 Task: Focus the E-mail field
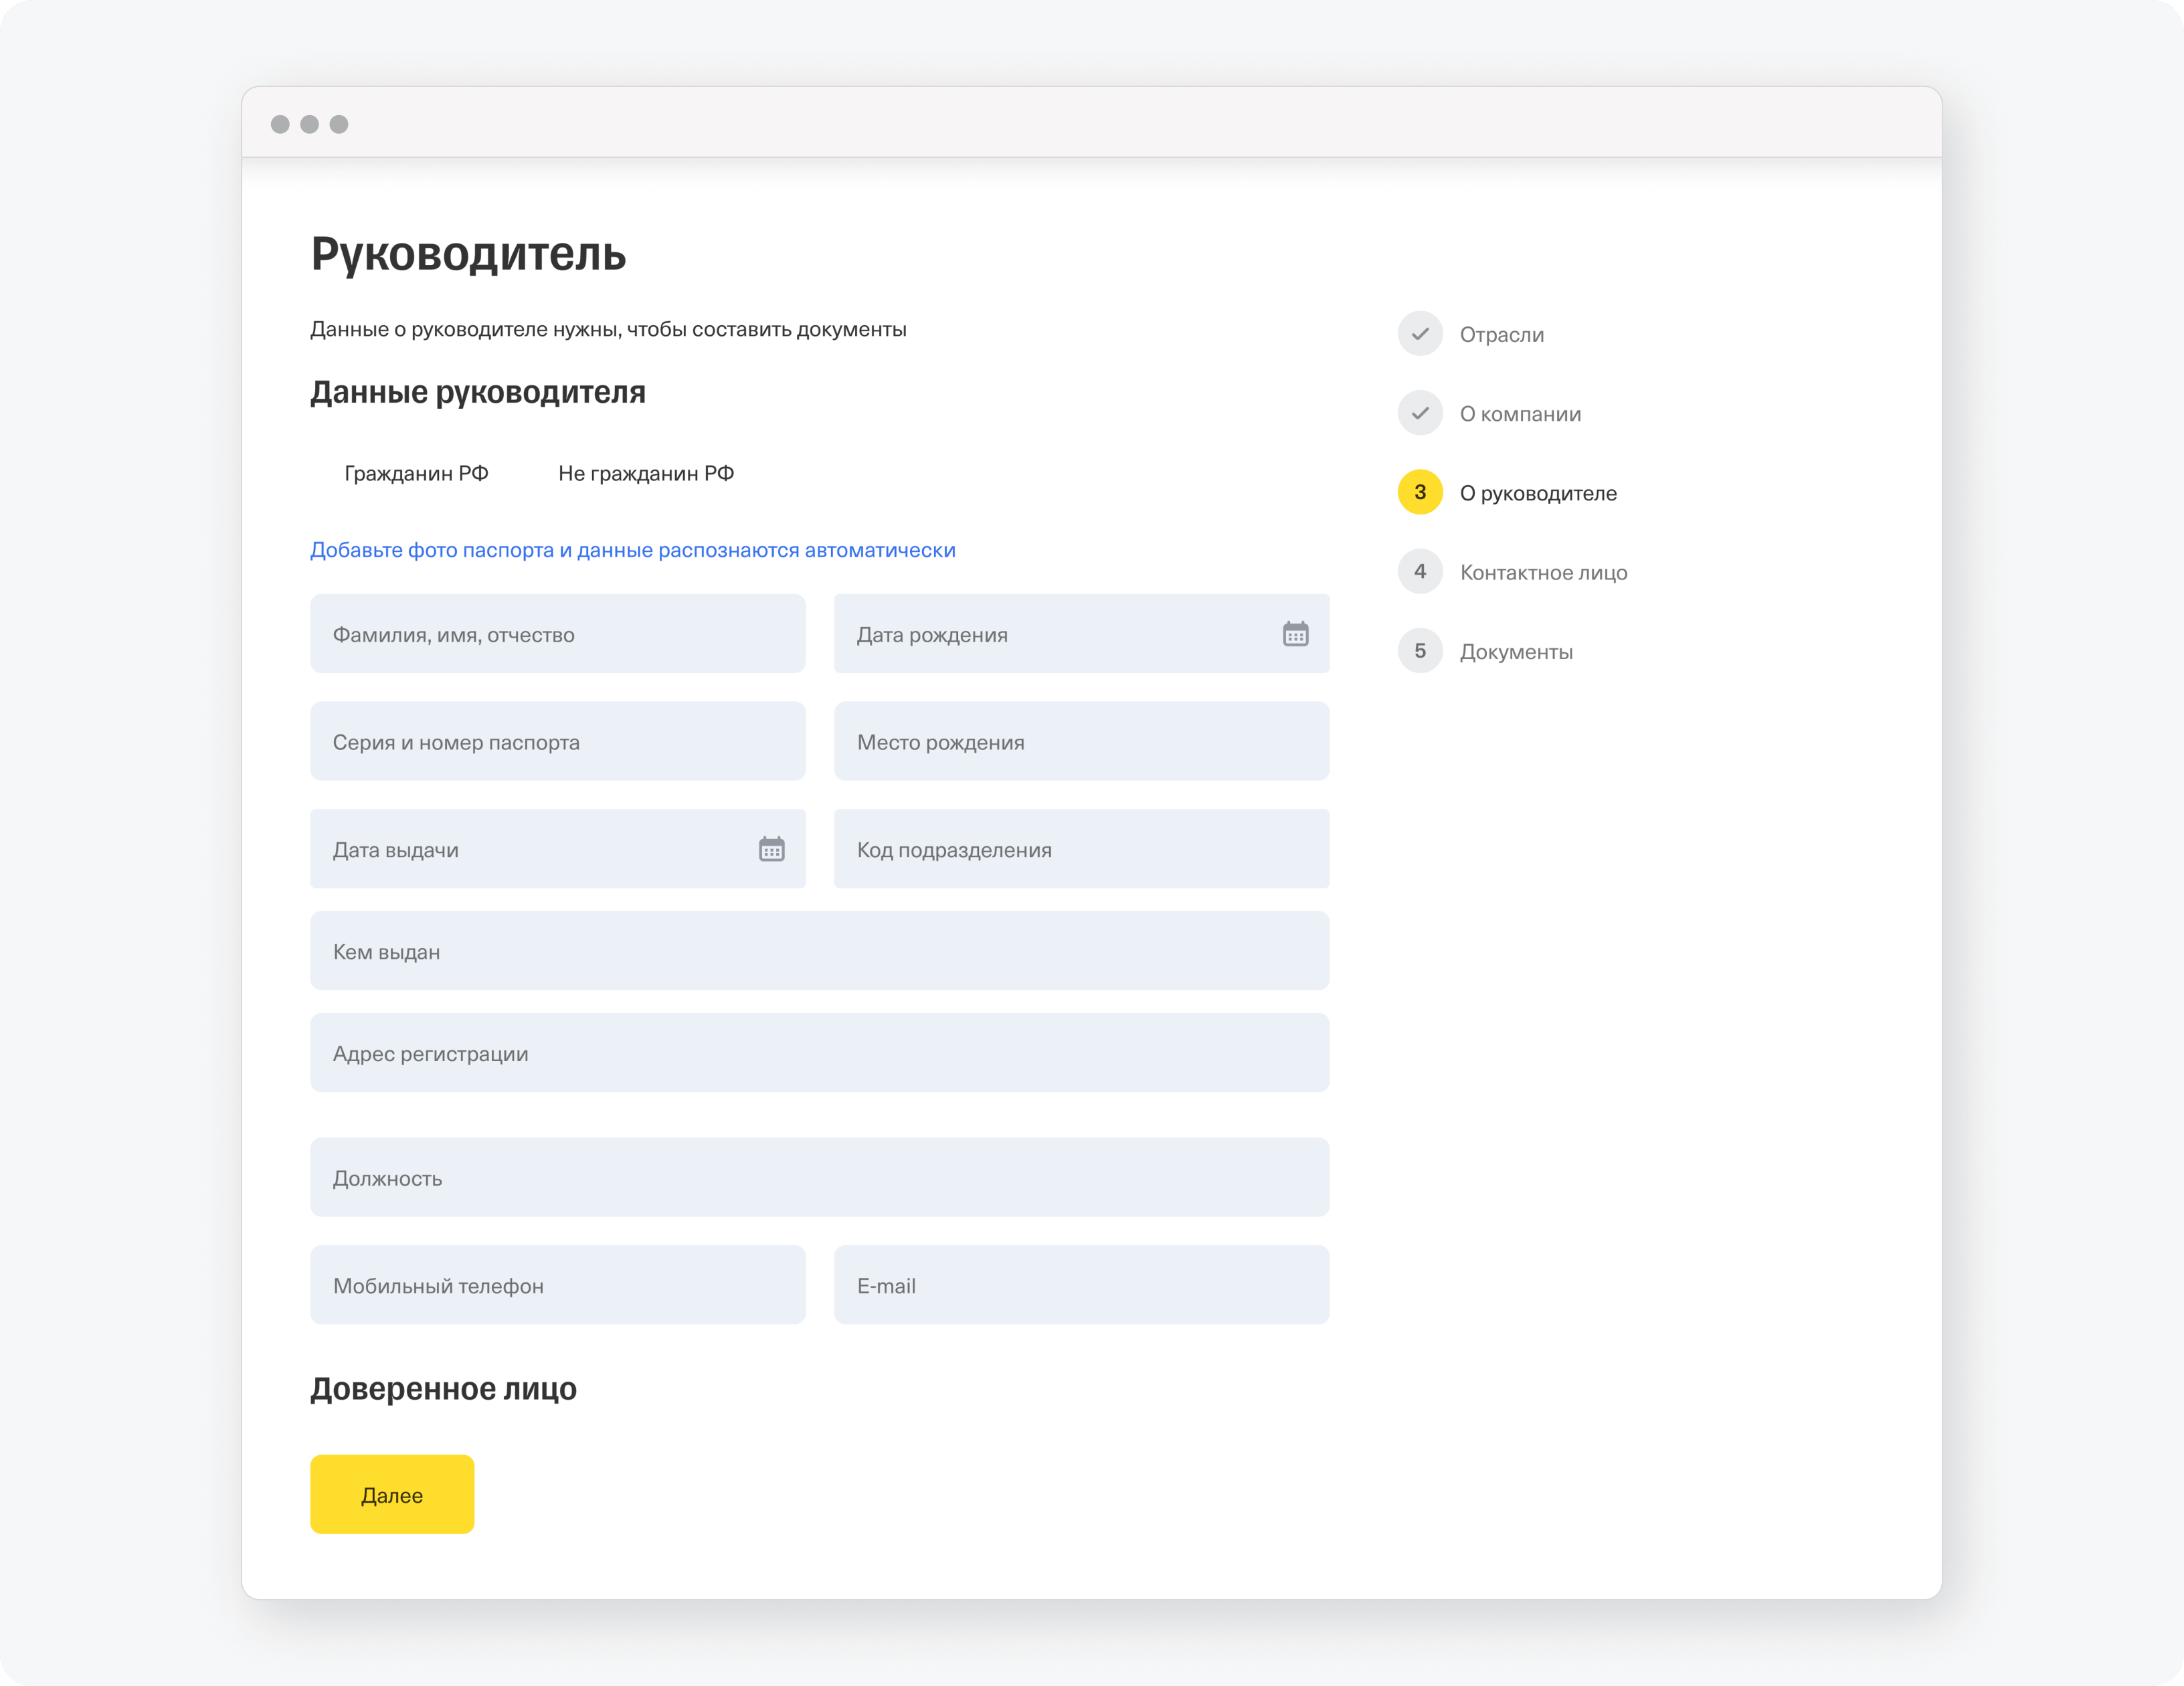tap(1081, 1285)
